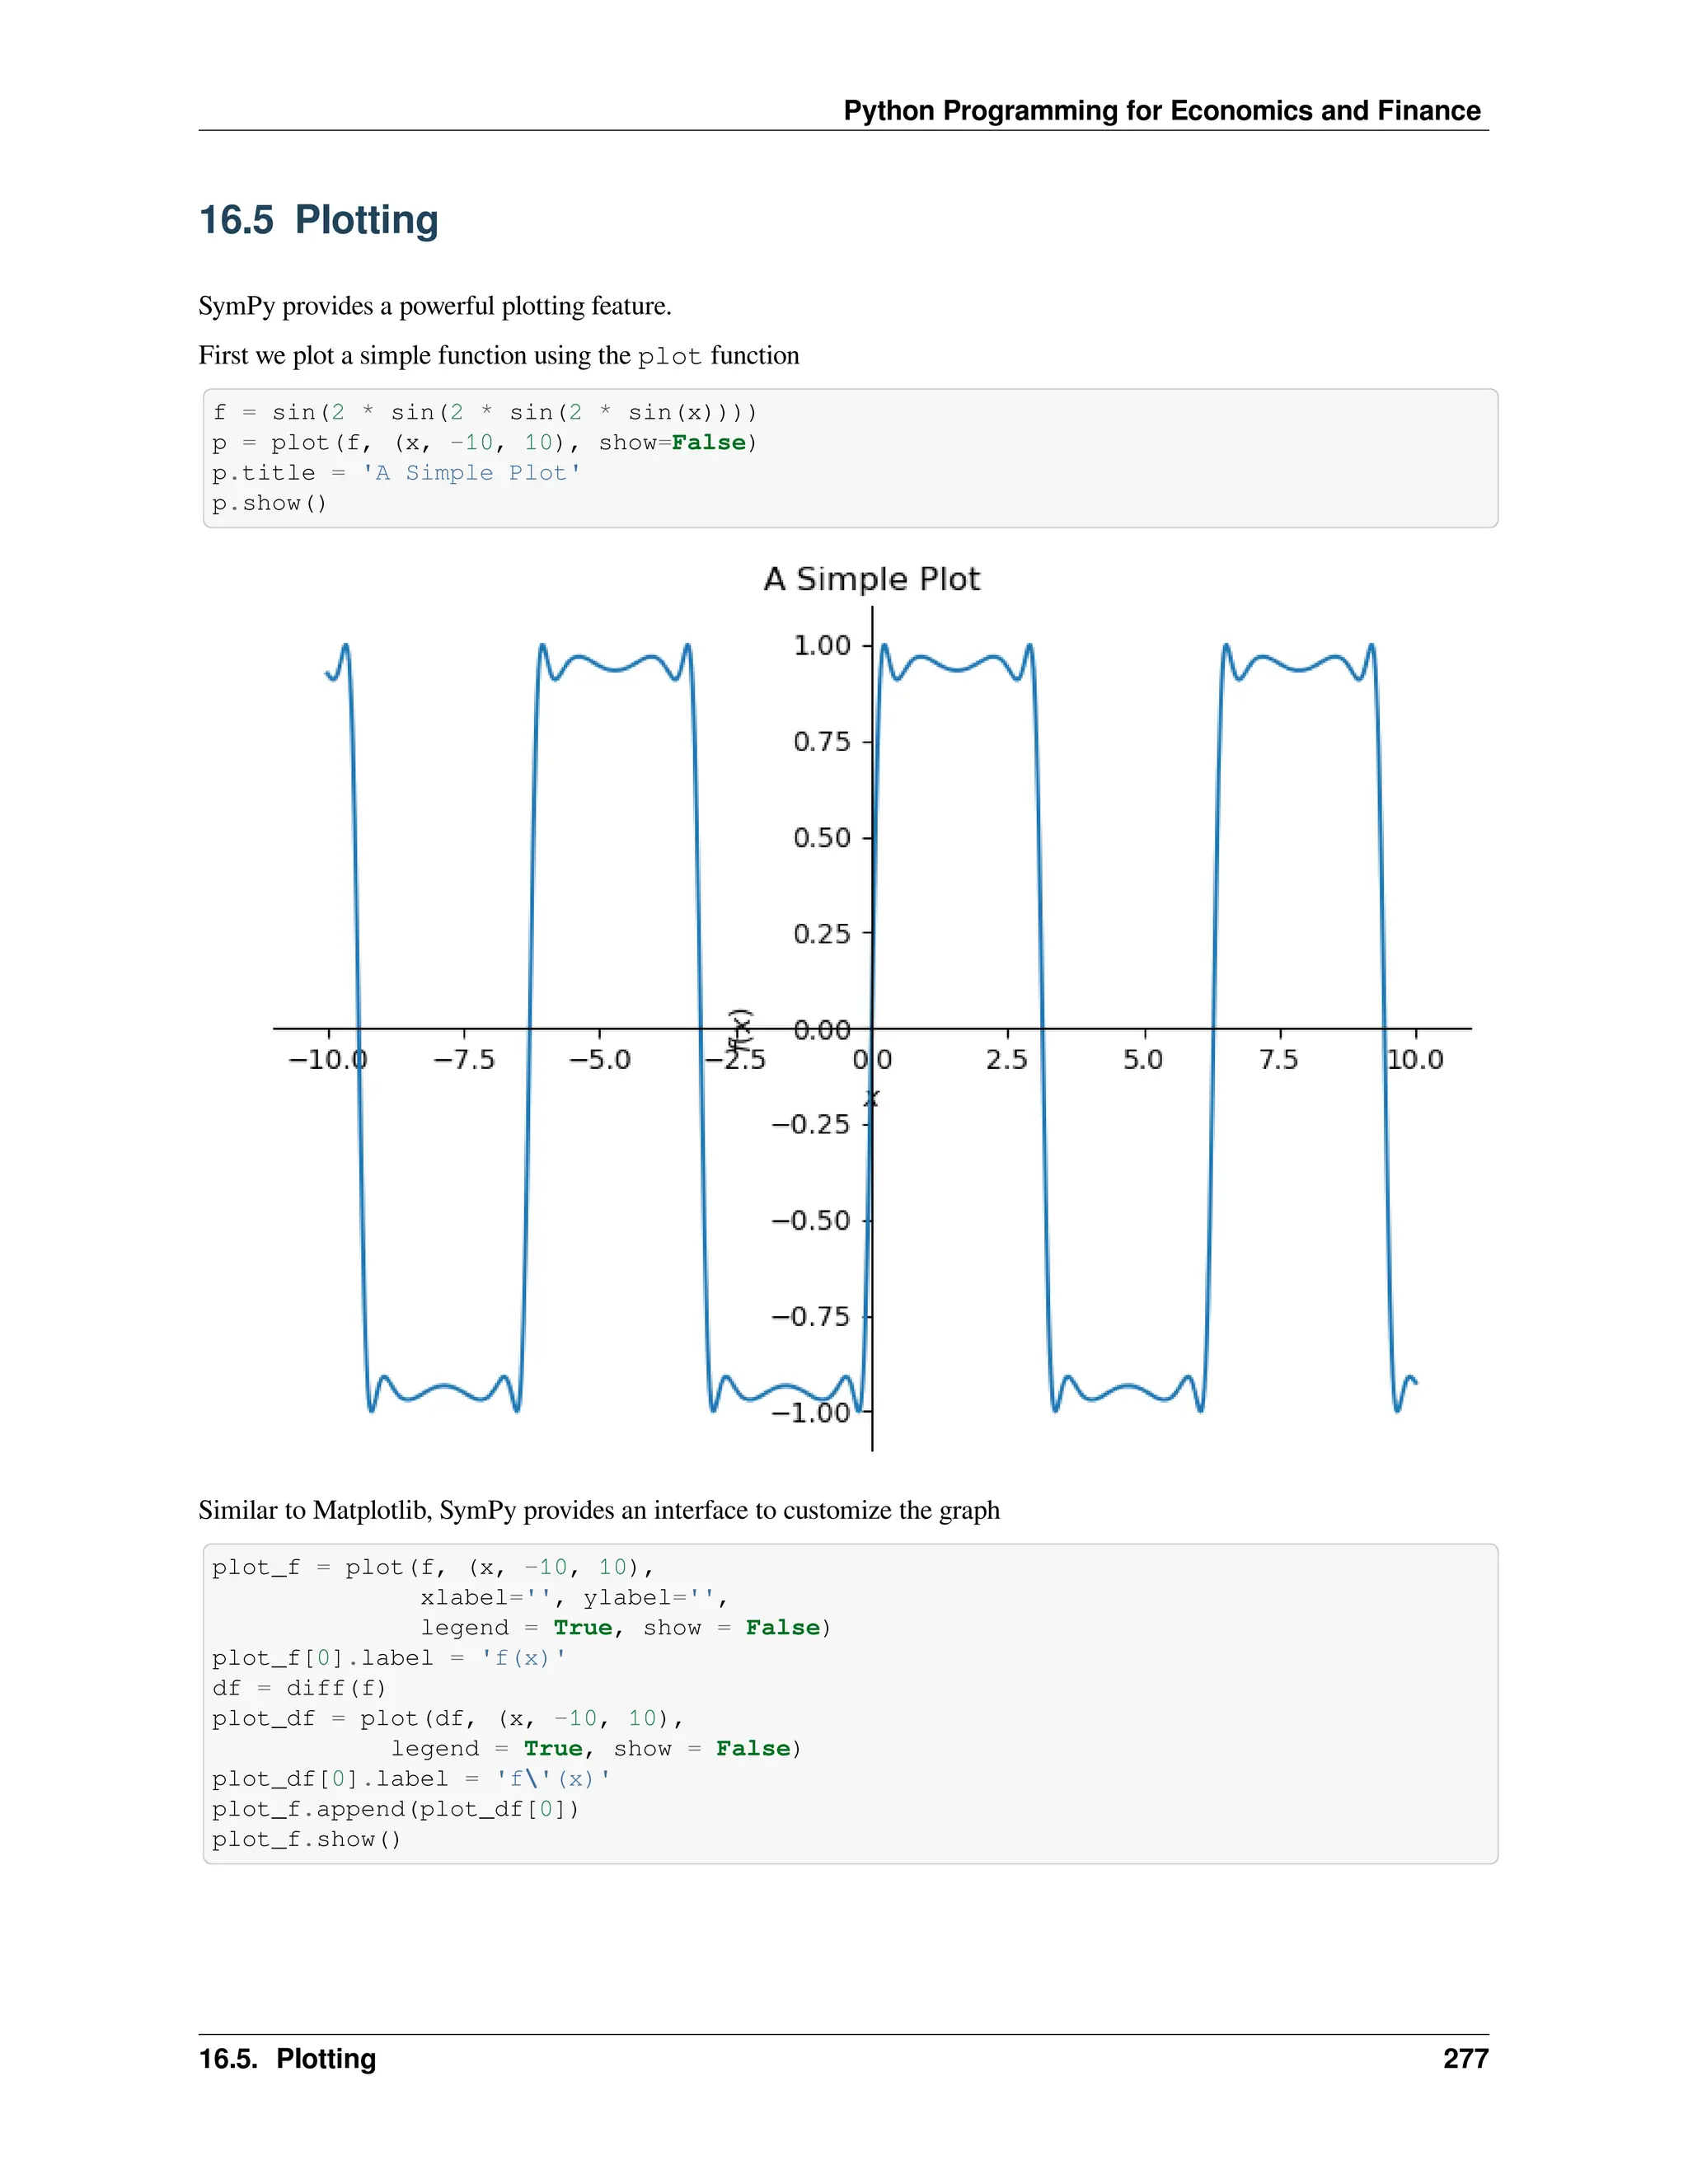The width and height of the screenshot is (1688, 2184).
Task: Click the code line 'plot_f = plot(f, (x, -10, 10),'
Action: [433, 1567]
